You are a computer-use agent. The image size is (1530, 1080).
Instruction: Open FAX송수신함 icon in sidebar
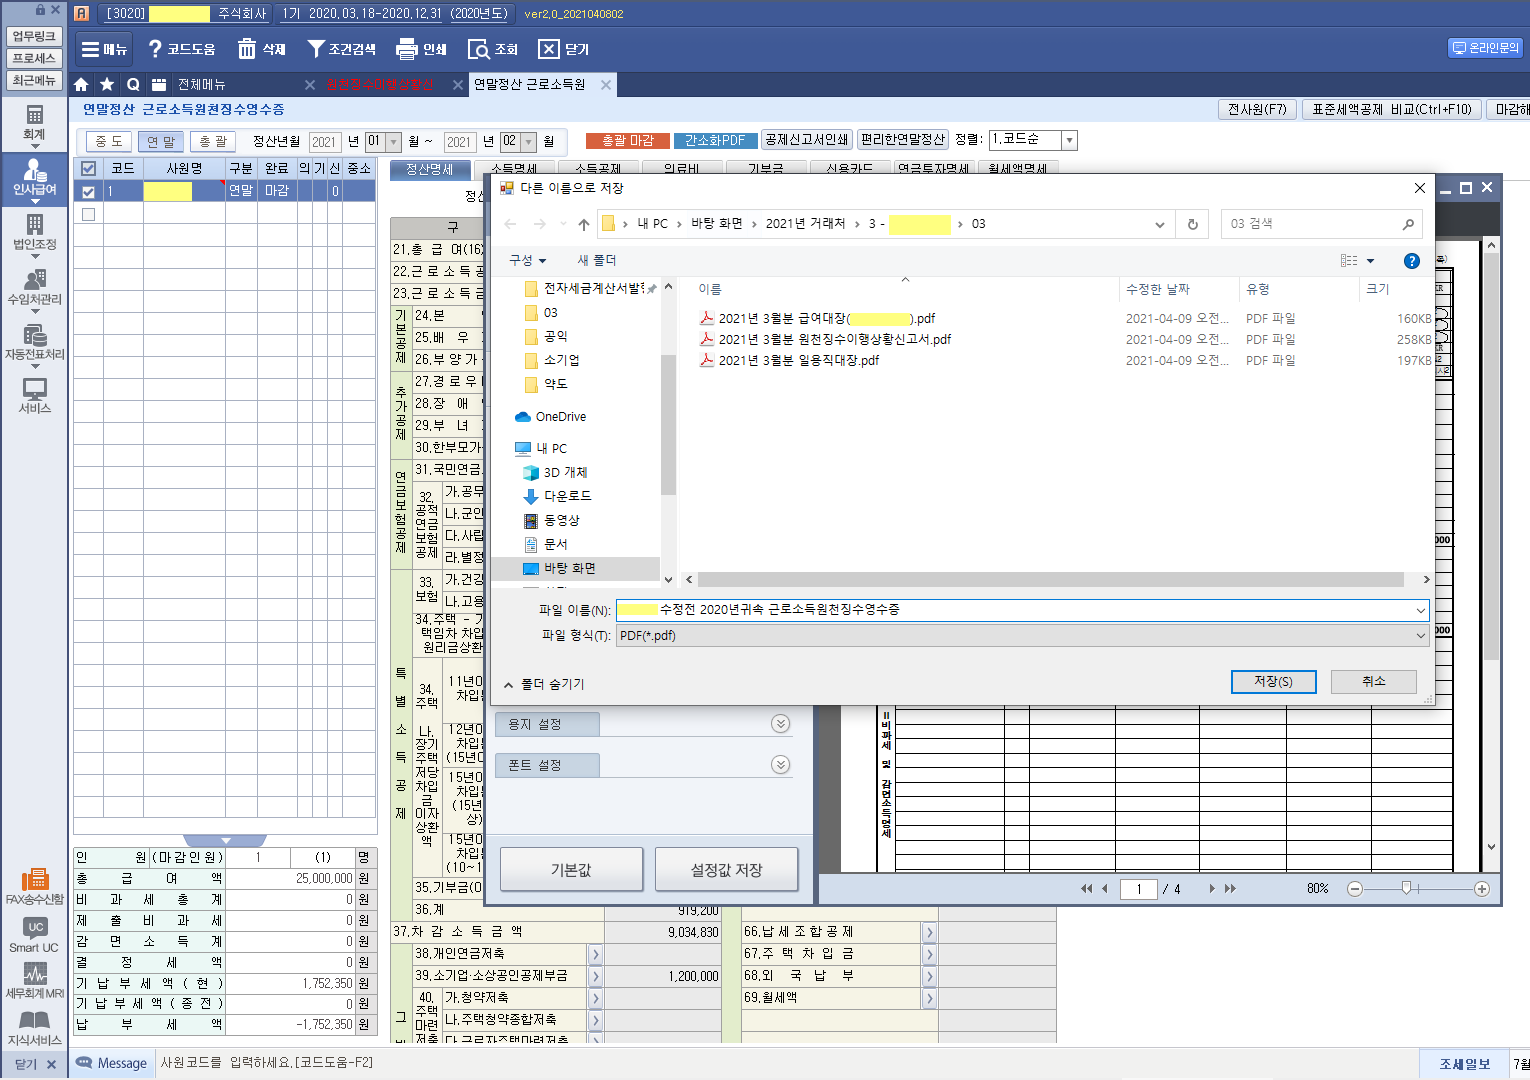[x=34, y=886]
